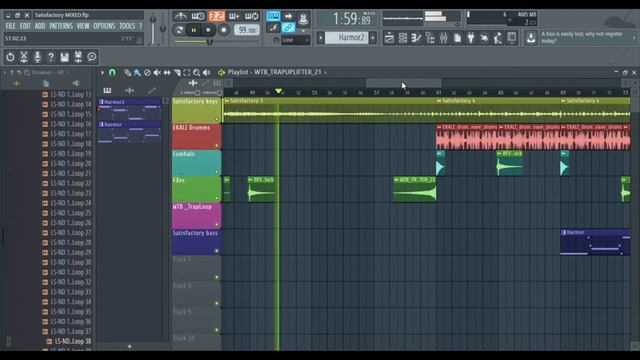The image size is (640, 360).
Task: Select the paint brush tool in Playlist
Action: pos(137,72)
